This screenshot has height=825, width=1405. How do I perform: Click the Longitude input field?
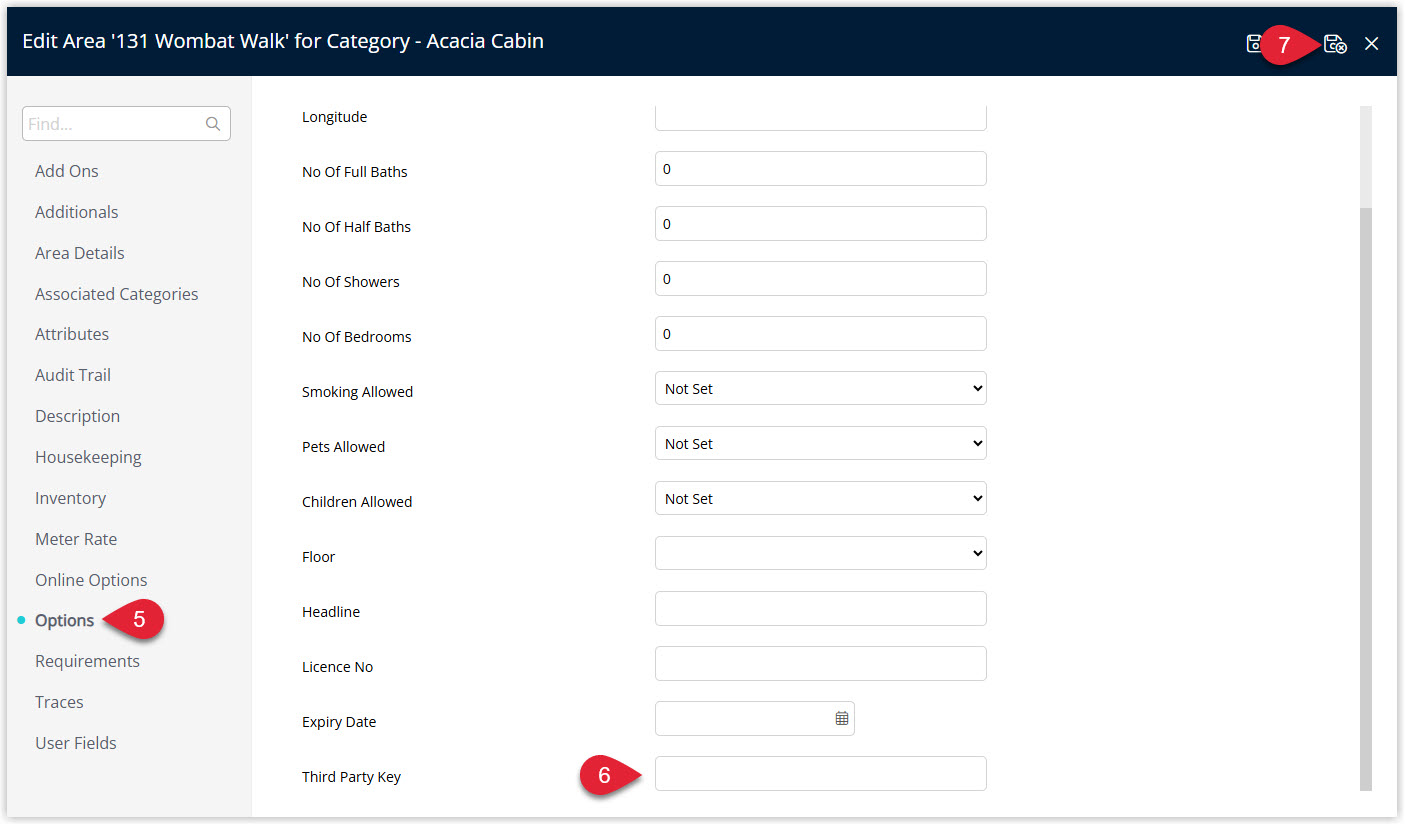click(821, 117)
